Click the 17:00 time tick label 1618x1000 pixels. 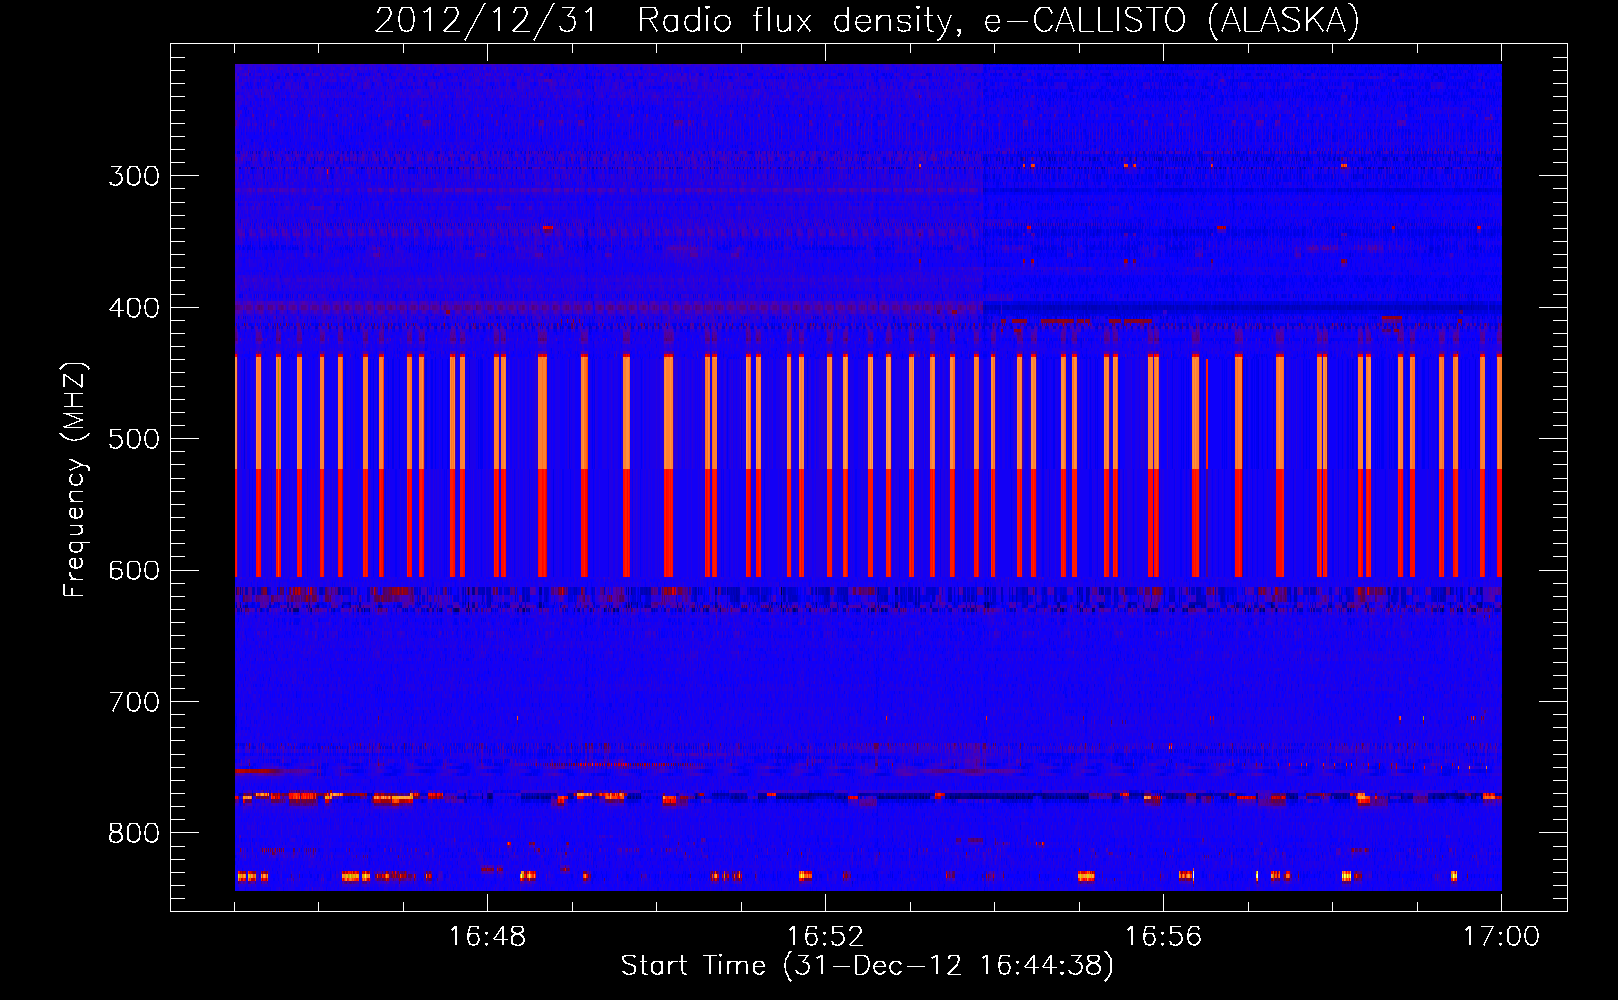pos(1501,937)
